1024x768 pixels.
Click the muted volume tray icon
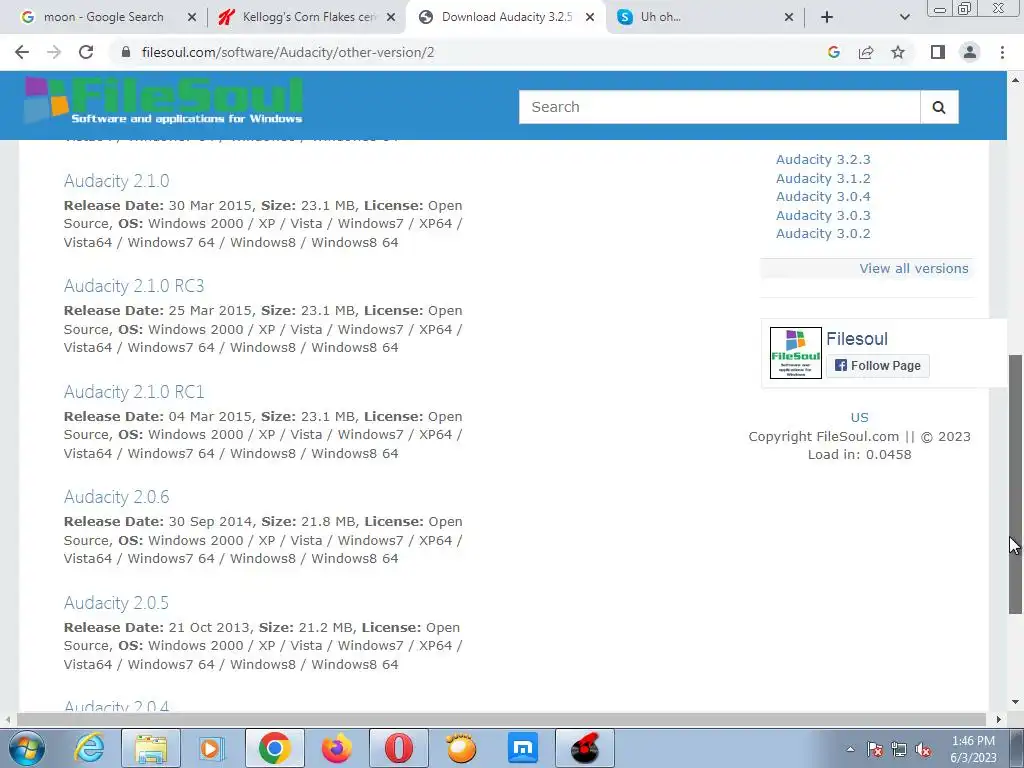coord(923,750)
